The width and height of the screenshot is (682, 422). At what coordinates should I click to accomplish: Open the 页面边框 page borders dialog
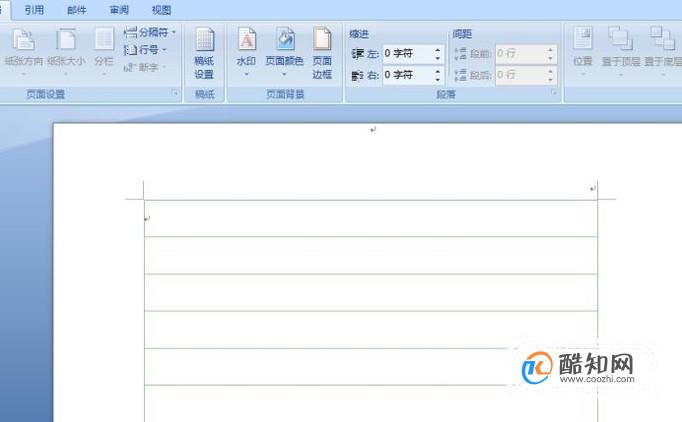tap(322, 53)
